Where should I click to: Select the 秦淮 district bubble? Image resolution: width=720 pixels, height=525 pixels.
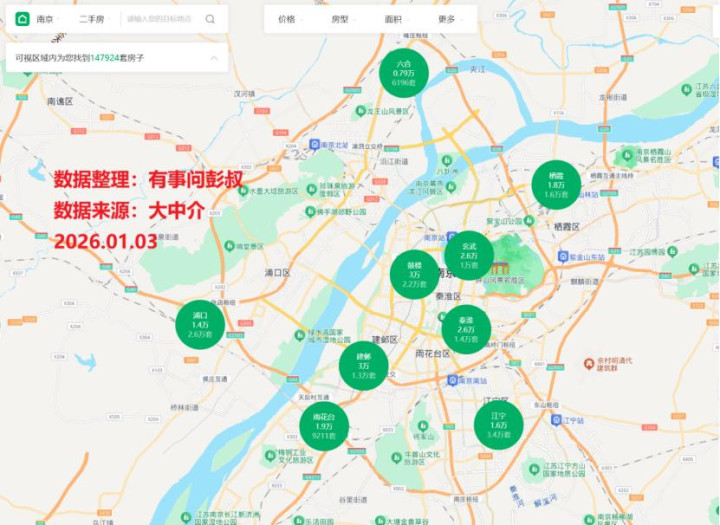click(466, 329)
